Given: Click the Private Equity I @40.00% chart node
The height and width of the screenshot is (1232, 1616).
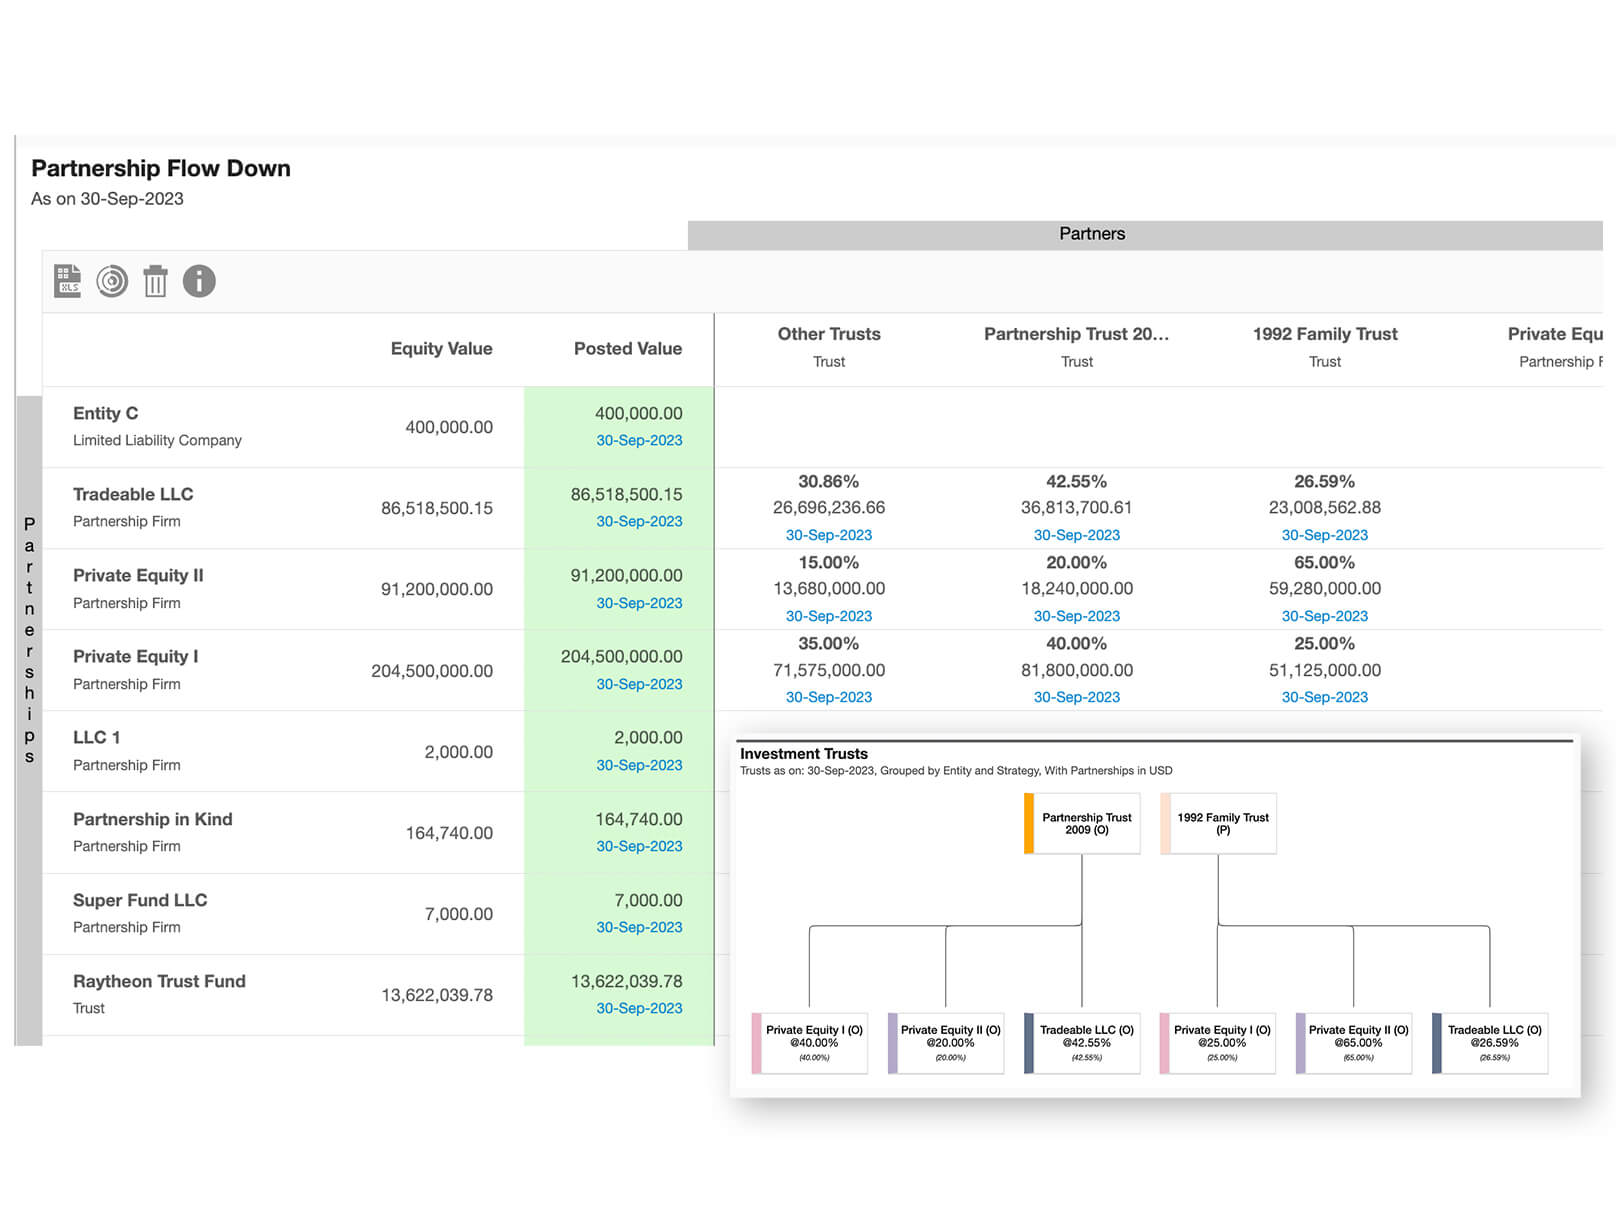Looking at the screenshot, I should (x=813, y=1042).
